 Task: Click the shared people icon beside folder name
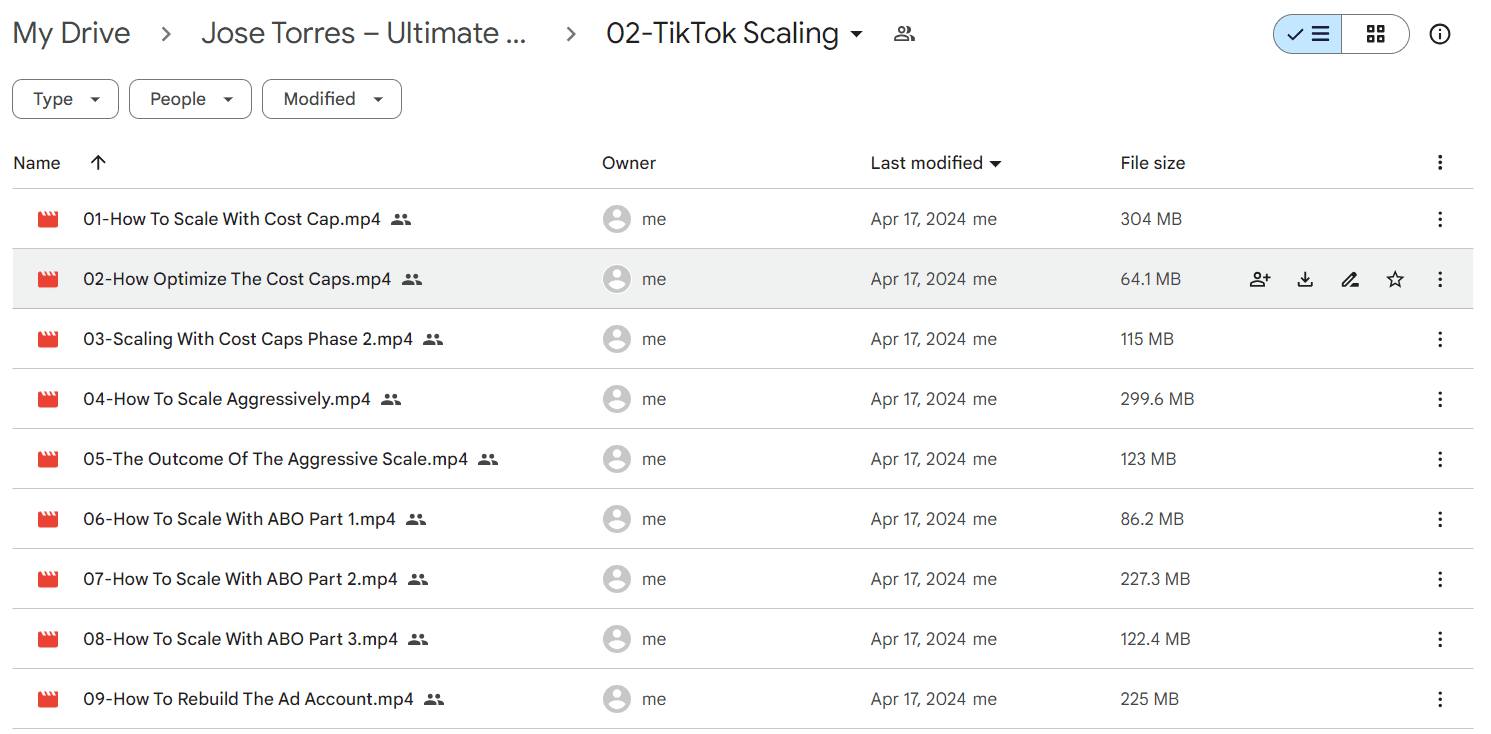(904, 34)
